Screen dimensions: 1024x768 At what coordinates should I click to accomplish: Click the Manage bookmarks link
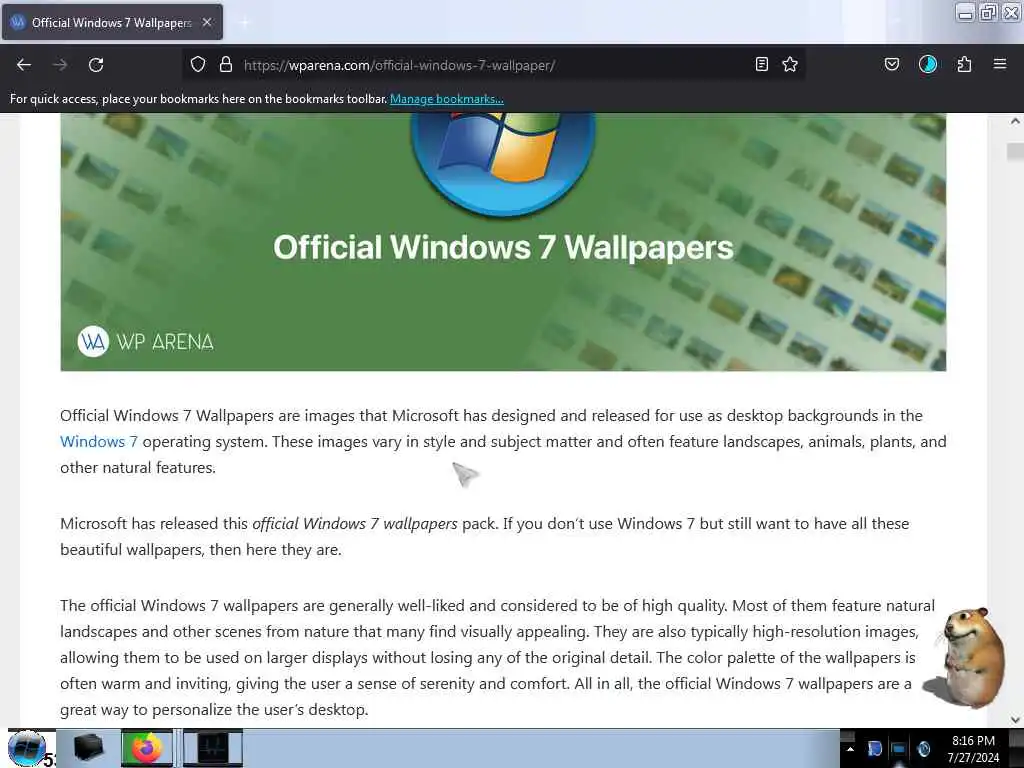coord(447,99)
